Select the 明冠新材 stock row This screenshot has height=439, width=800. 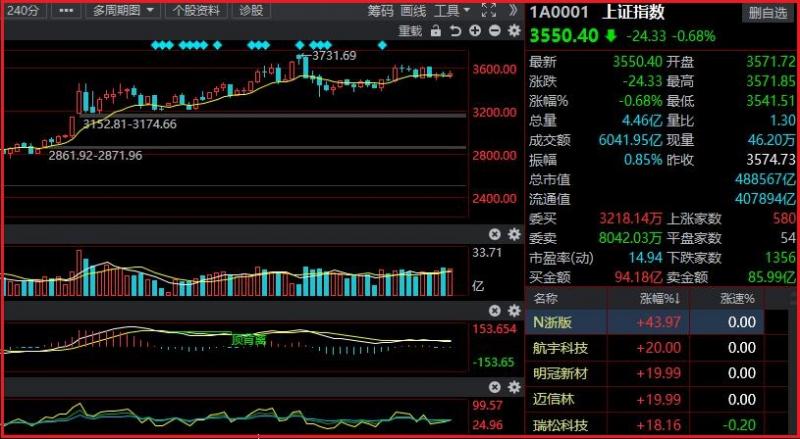pos(644,373)
